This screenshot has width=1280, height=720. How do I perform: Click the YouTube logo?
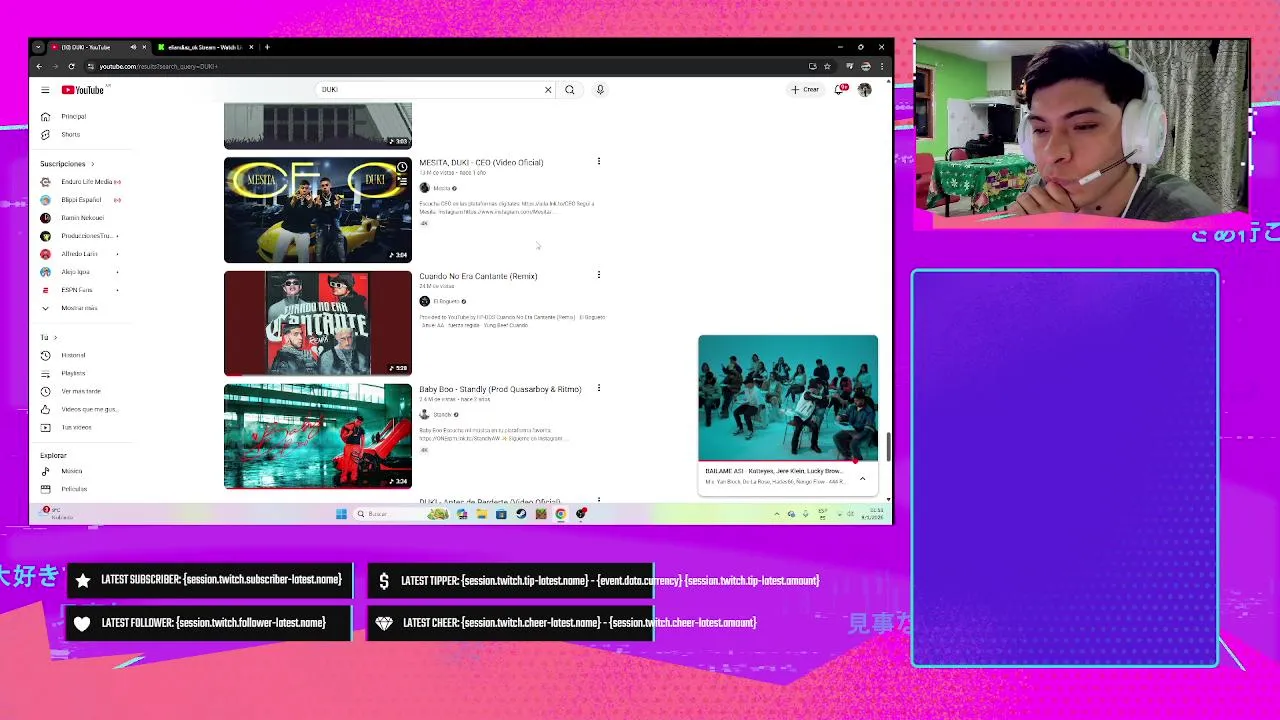pyautogui.click(x=83, y=90)
